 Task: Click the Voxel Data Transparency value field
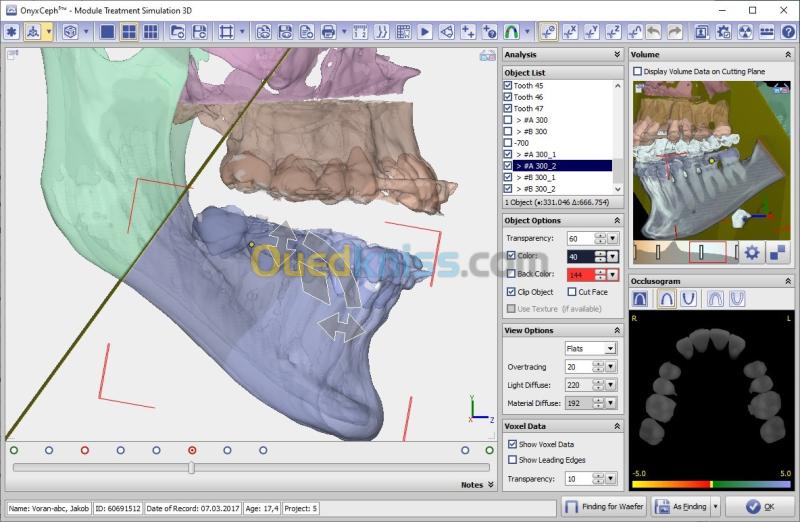coord(579,479)
